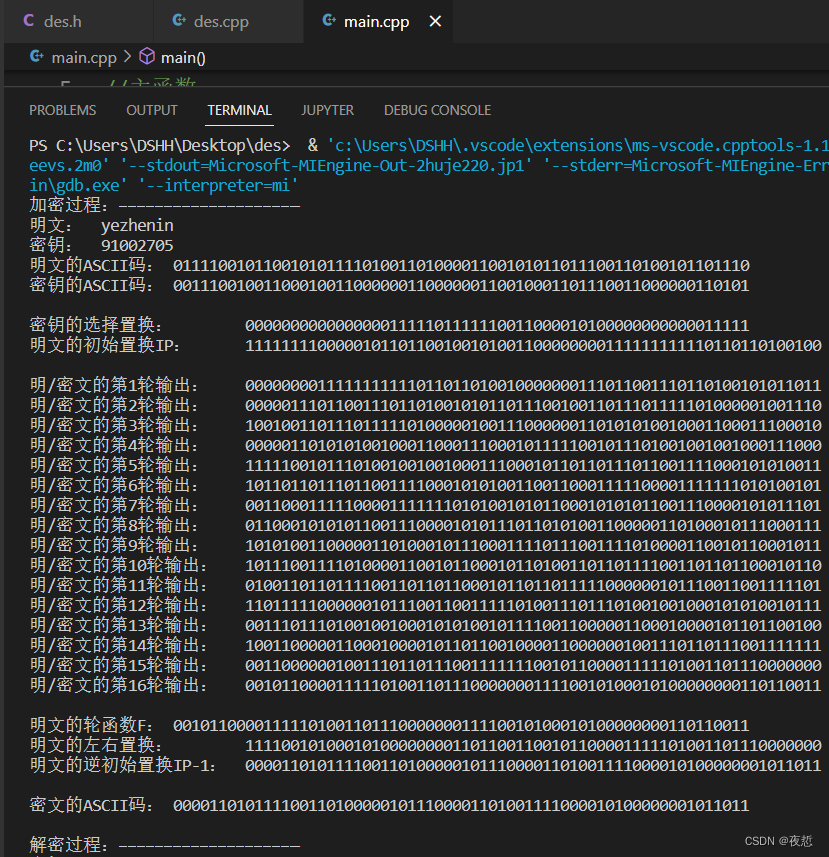Click the purple cube icon beside main()
The height and width of the screenshot is (857, 829).
pyautogui.click(x=147, y=58)
